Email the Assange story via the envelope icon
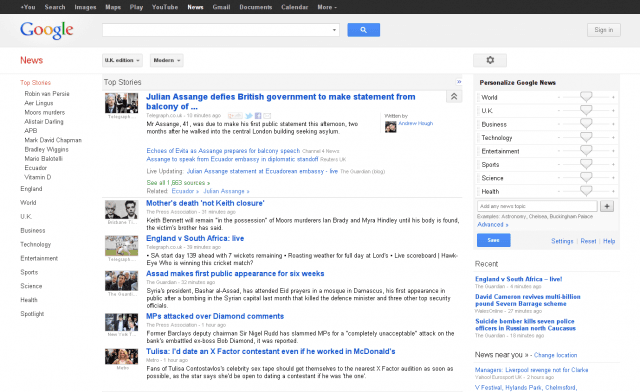The width and height of the screenshot is (640, 392). point(267,116)
